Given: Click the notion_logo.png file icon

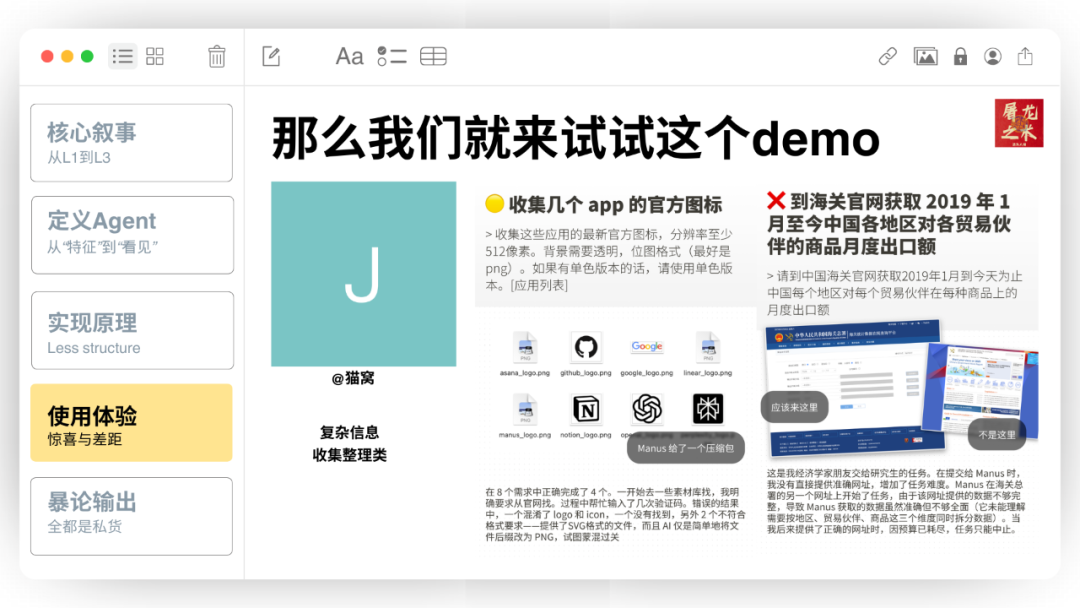Looking at the screenshot, I should [x=586, y=409].
